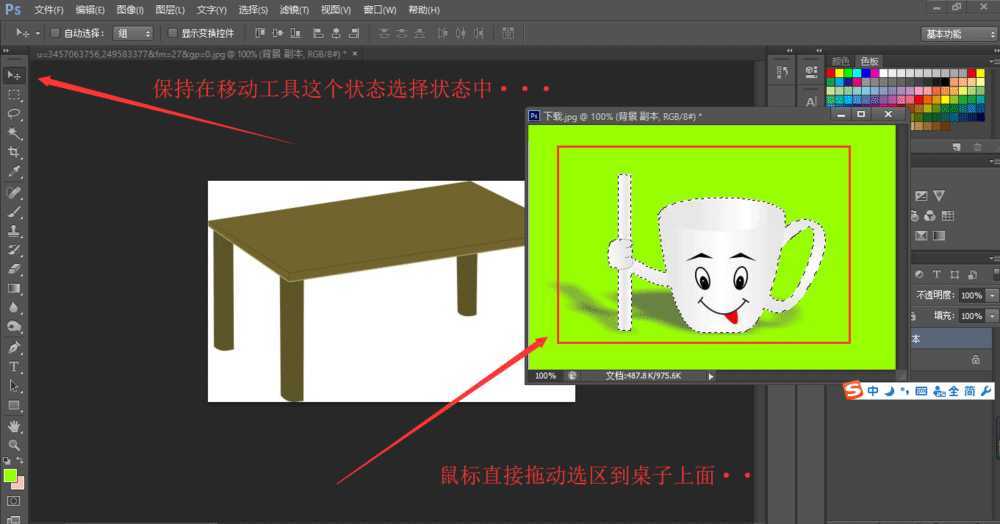Choose the Magic Wand tool
The height and width of the screenshot is (524, 1000).
[14, 132]
